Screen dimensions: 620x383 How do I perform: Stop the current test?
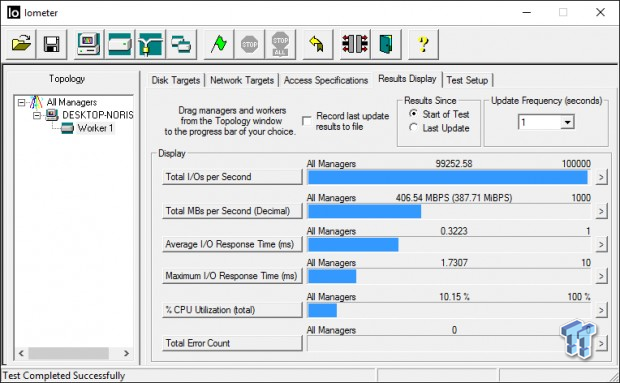pyautogui.click(x=250, y=44)
